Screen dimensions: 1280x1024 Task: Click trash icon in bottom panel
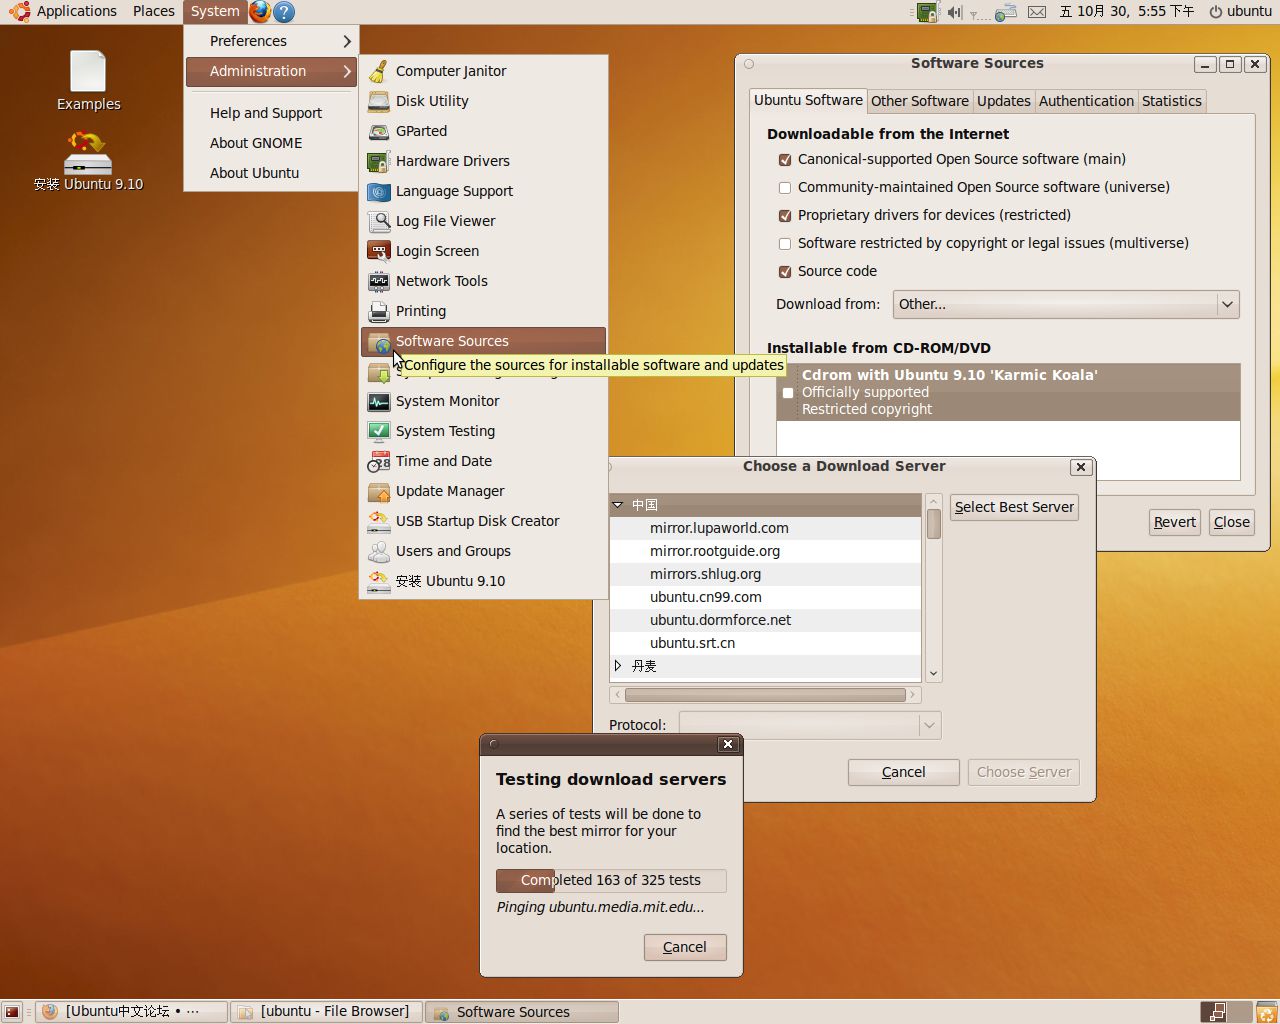click(x=1266, y=1012)
